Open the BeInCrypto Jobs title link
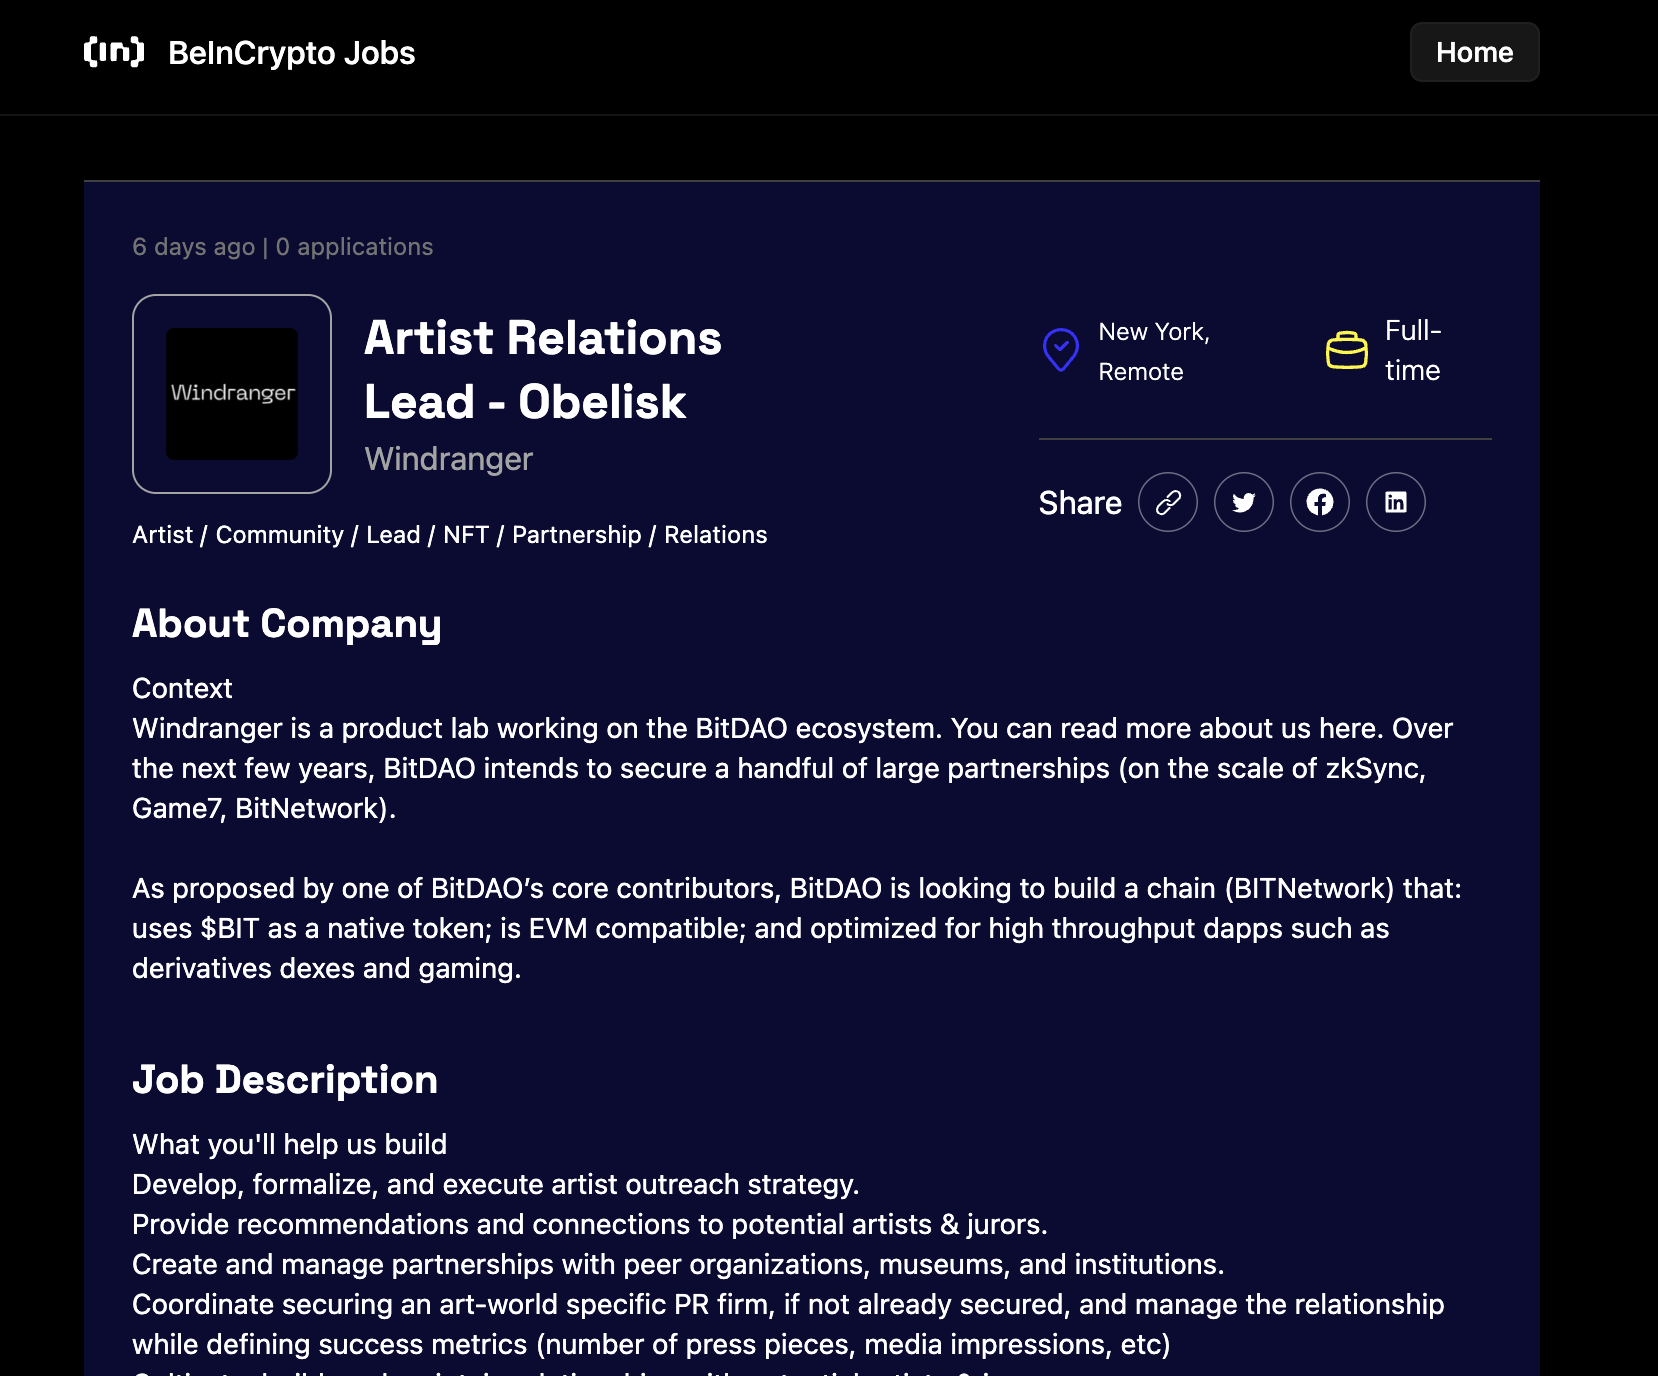Screen dimensions: 1658x1376 point(291,53)
